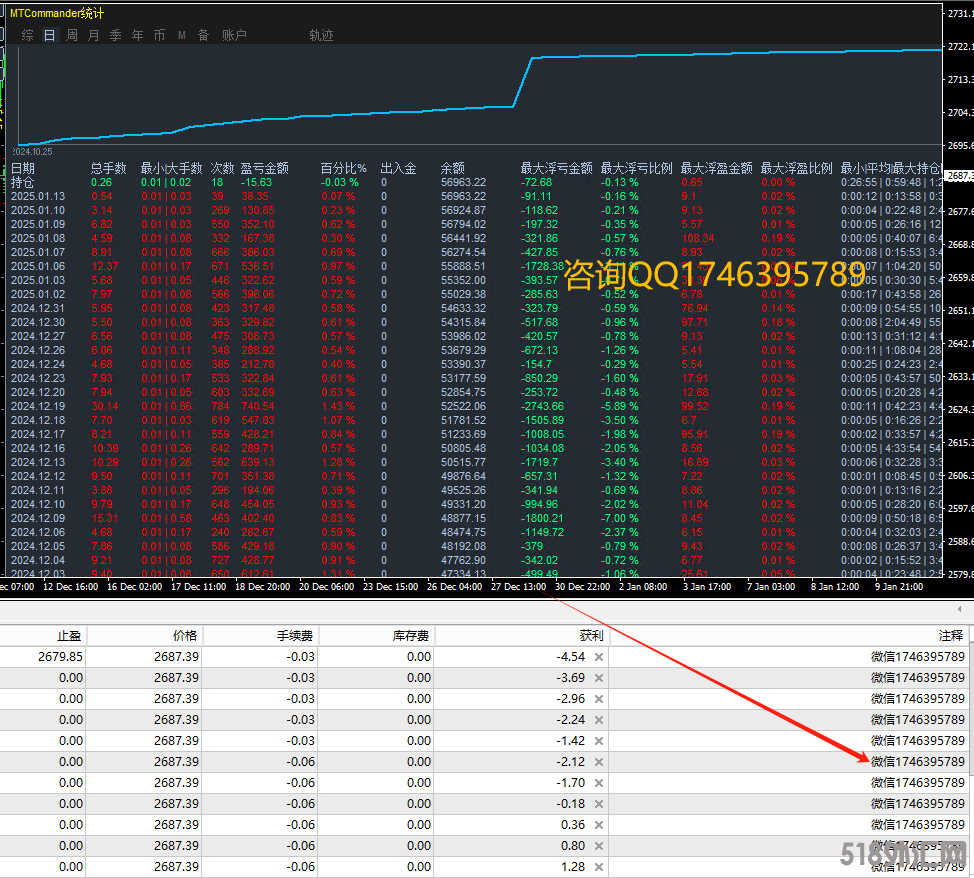Switch to the 季 quarterly tab

click(x=116, y=35)
